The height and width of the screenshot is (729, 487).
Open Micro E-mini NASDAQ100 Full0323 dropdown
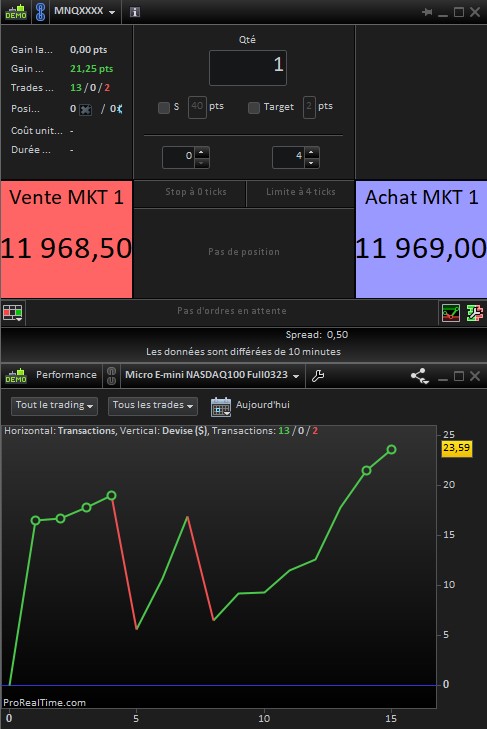pos(212,375)
